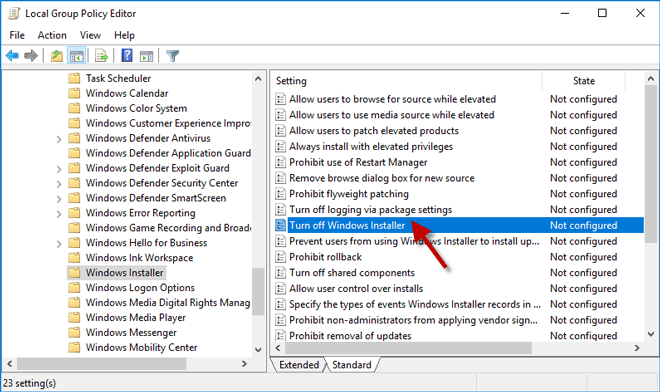Expand the Windows Defender SmartScreen node
This screenshot has height=392, width=660.
point(59,199)
